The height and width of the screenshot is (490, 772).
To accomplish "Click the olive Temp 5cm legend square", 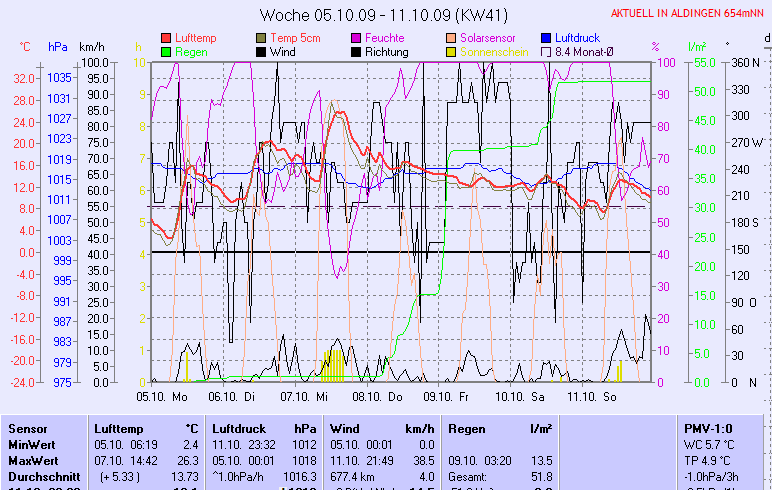I will [262, 38].
